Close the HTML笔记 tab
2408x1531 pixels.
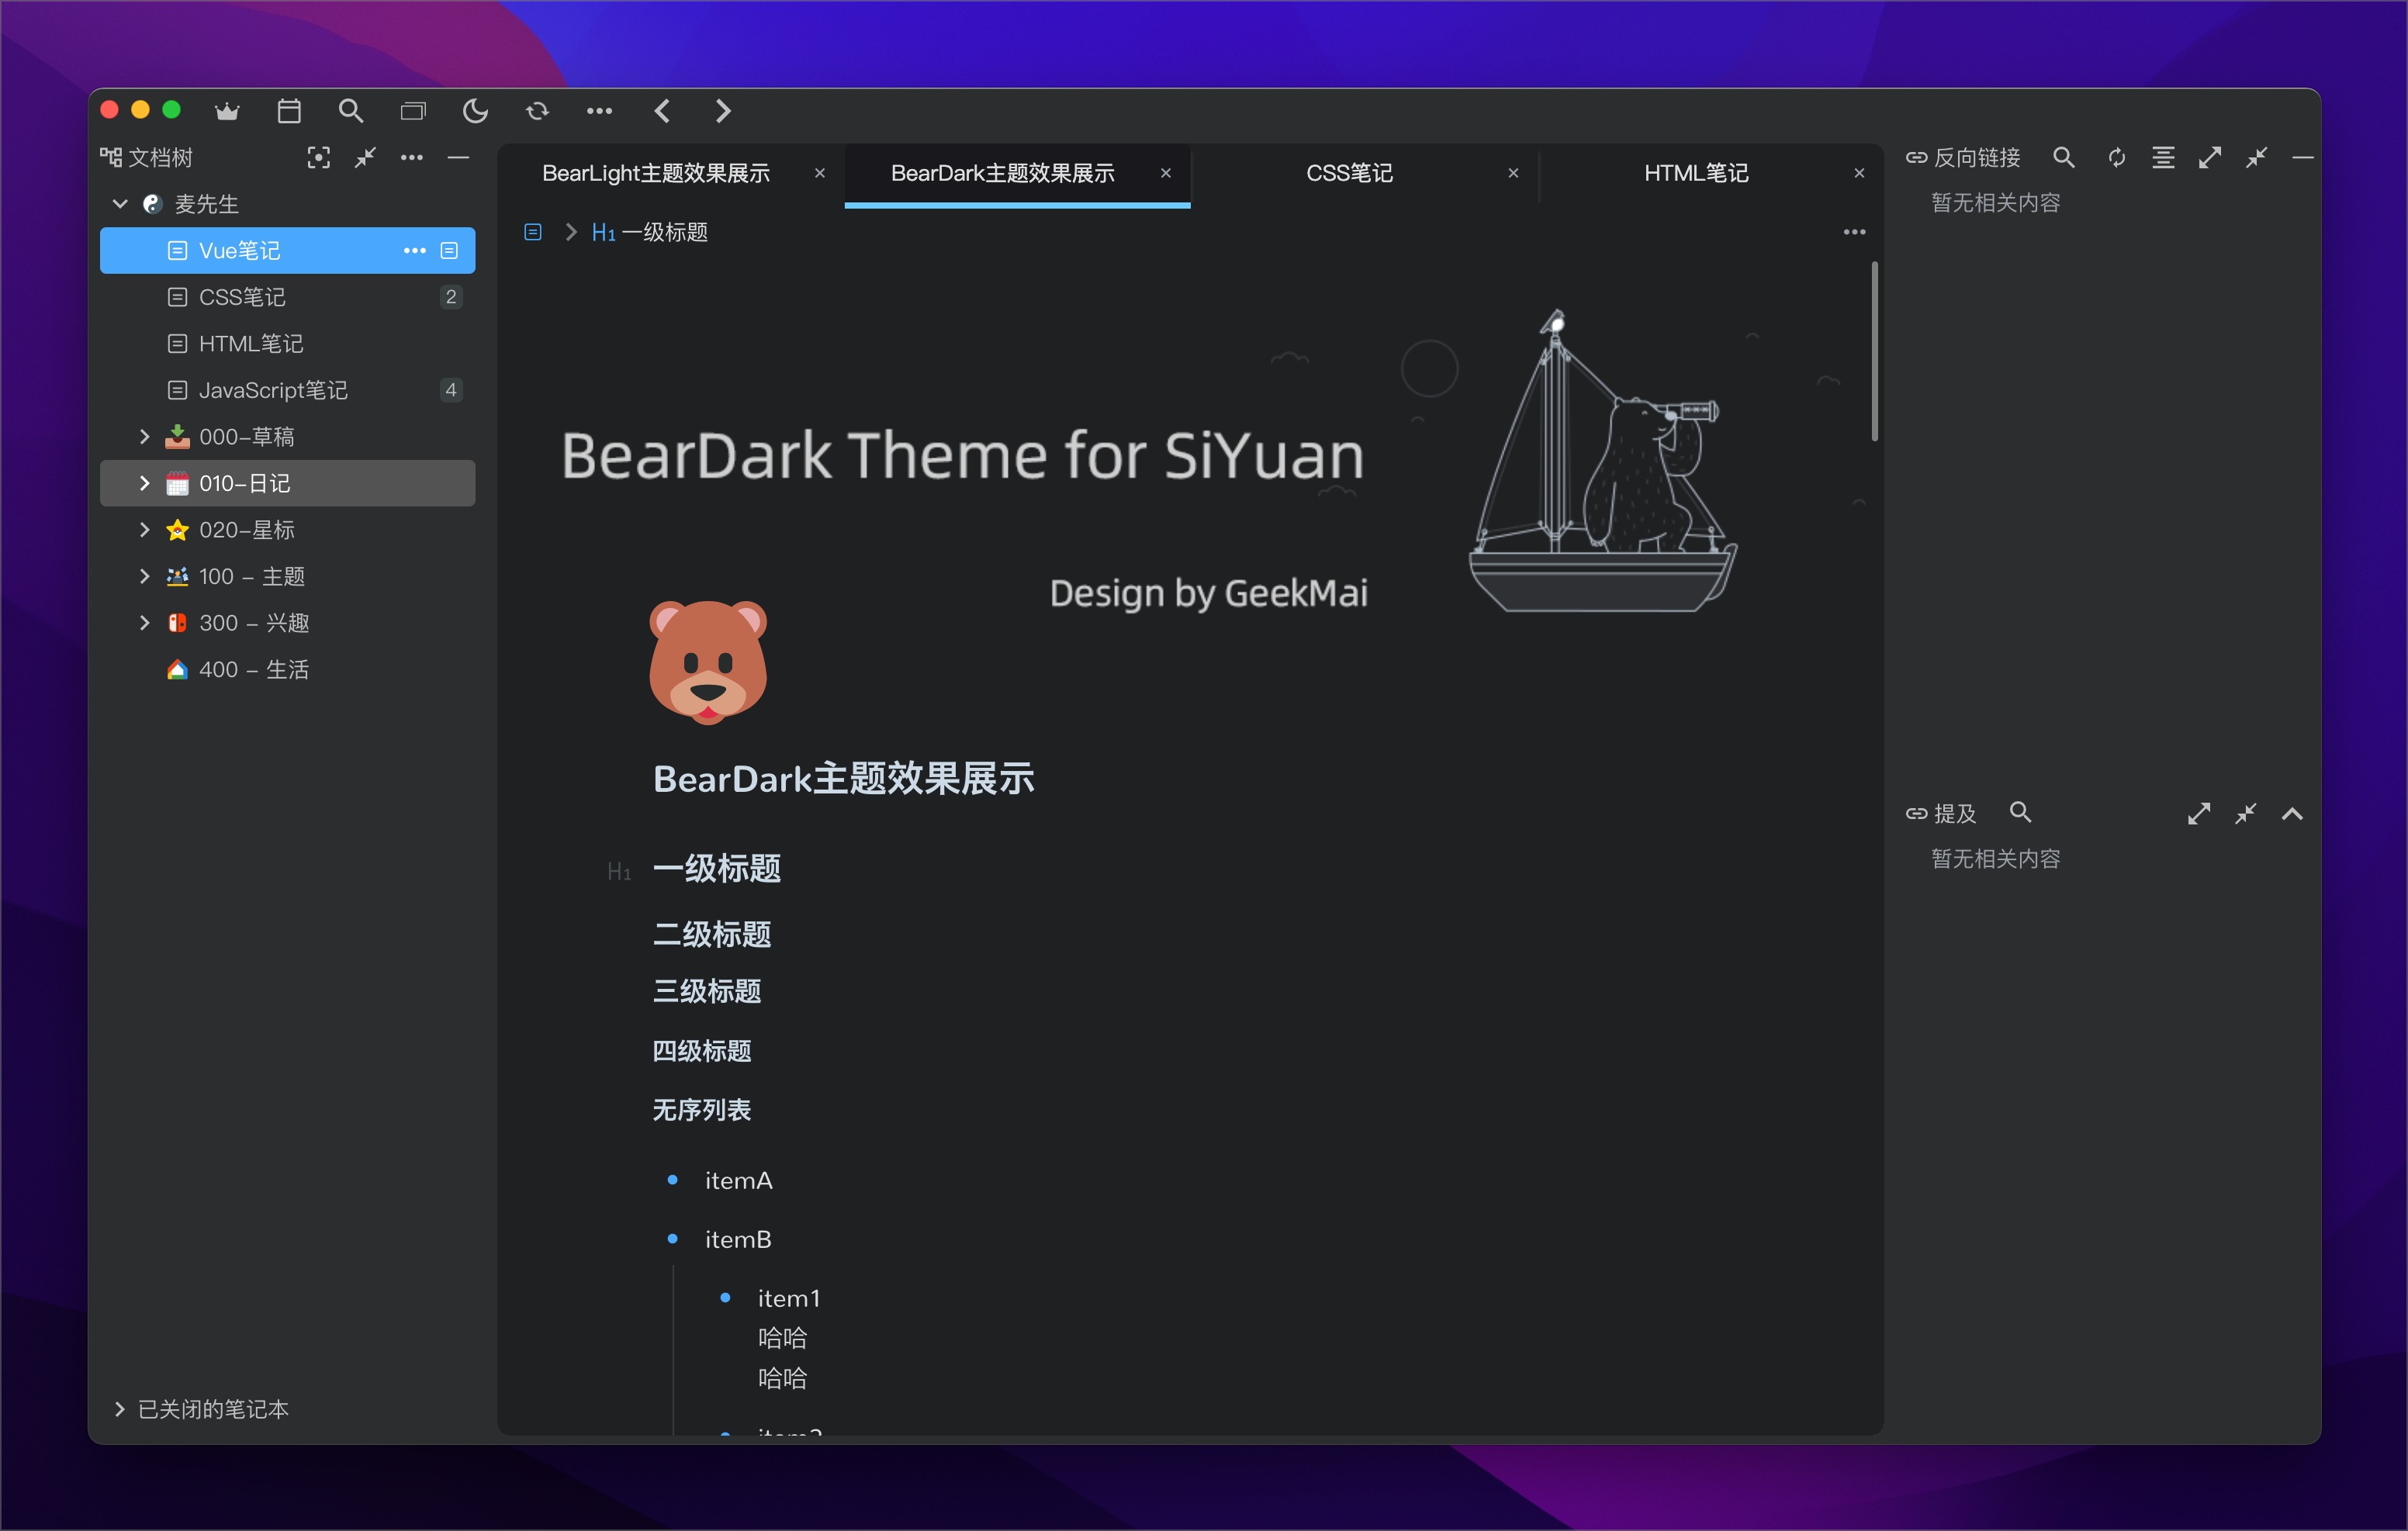coord(1859,173)
